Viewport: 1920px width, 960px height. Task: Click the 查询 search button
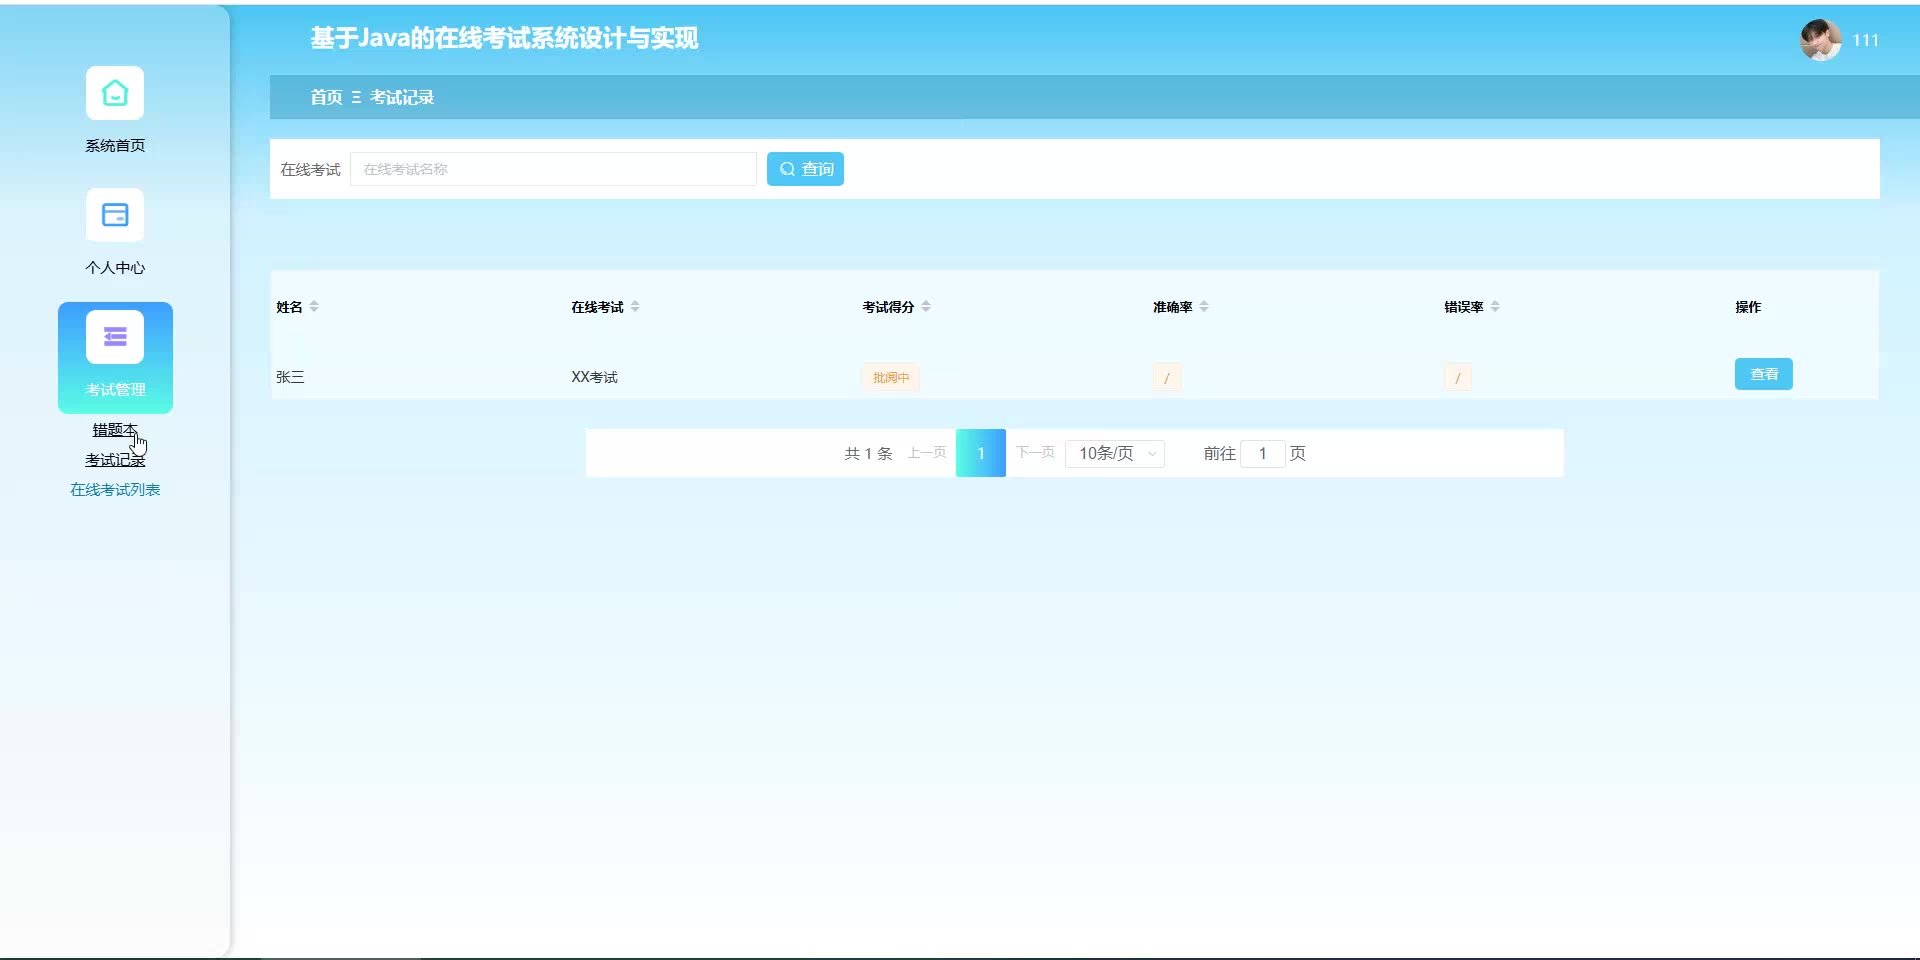click(x=805, y=169)
